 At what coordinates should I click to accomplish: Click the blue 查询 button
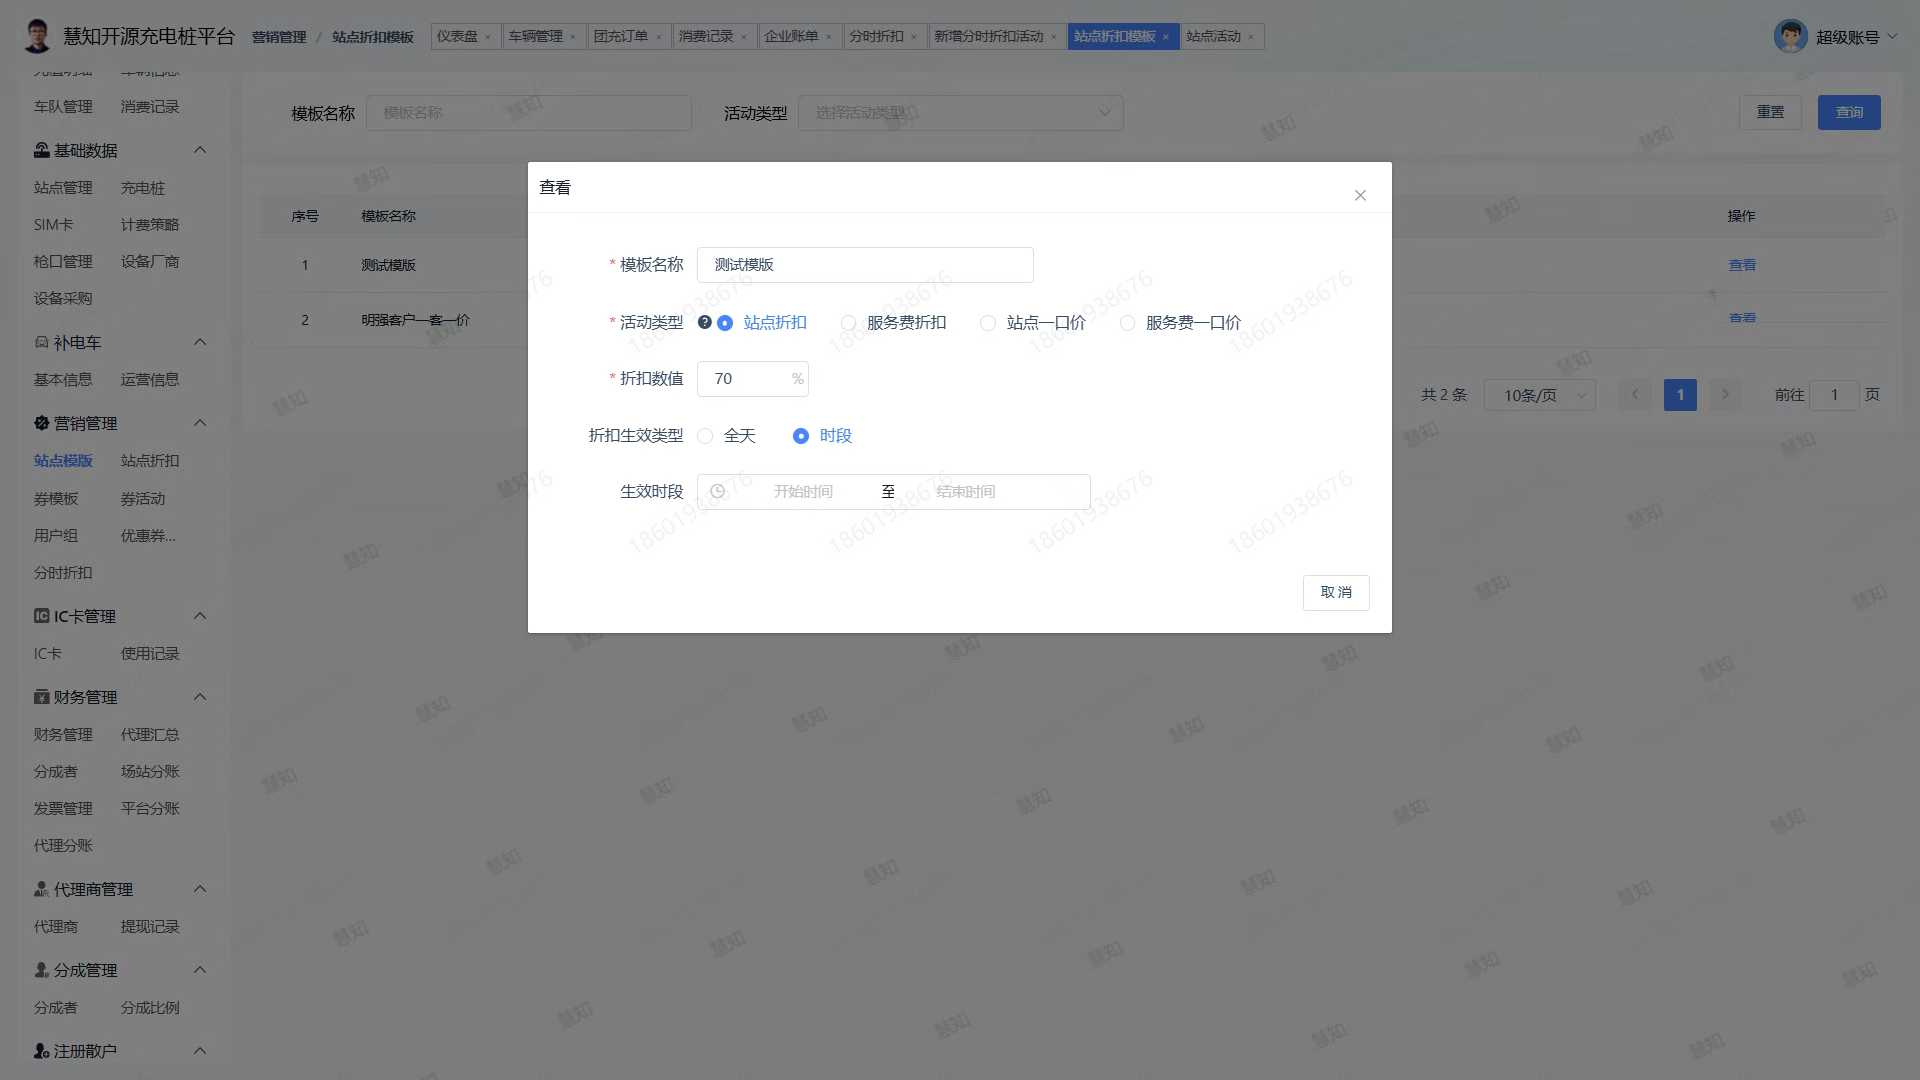(1848, 112)
